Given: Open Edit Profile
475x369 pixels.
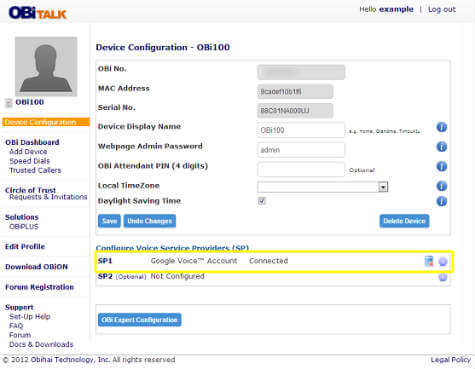Looking at the screenshot, I should [25, 247].
